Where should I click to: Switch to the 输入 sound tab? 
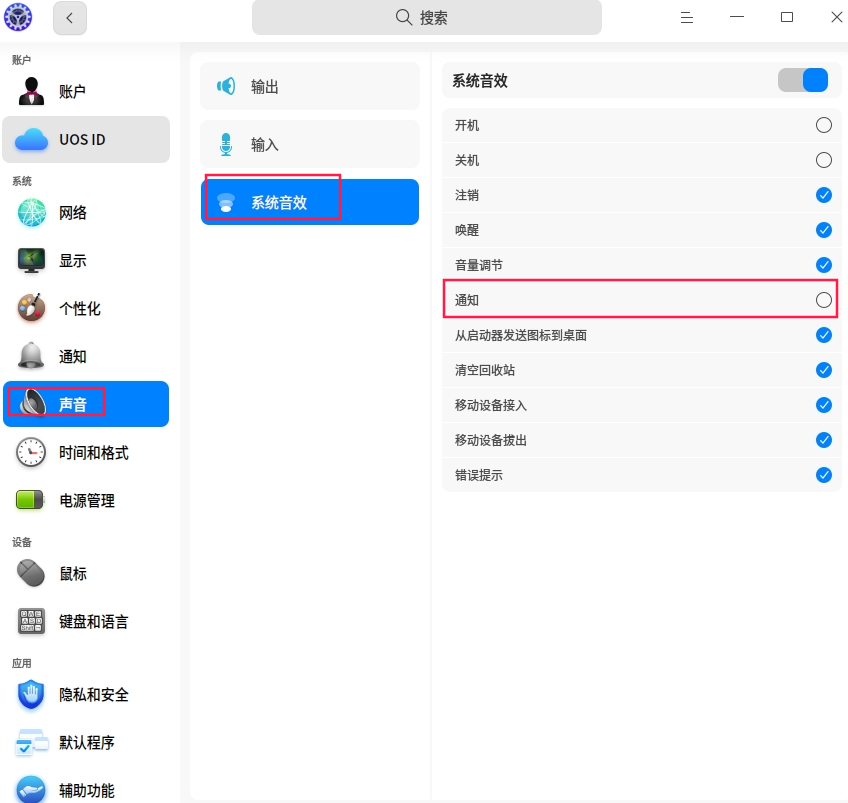coord(310,144)
